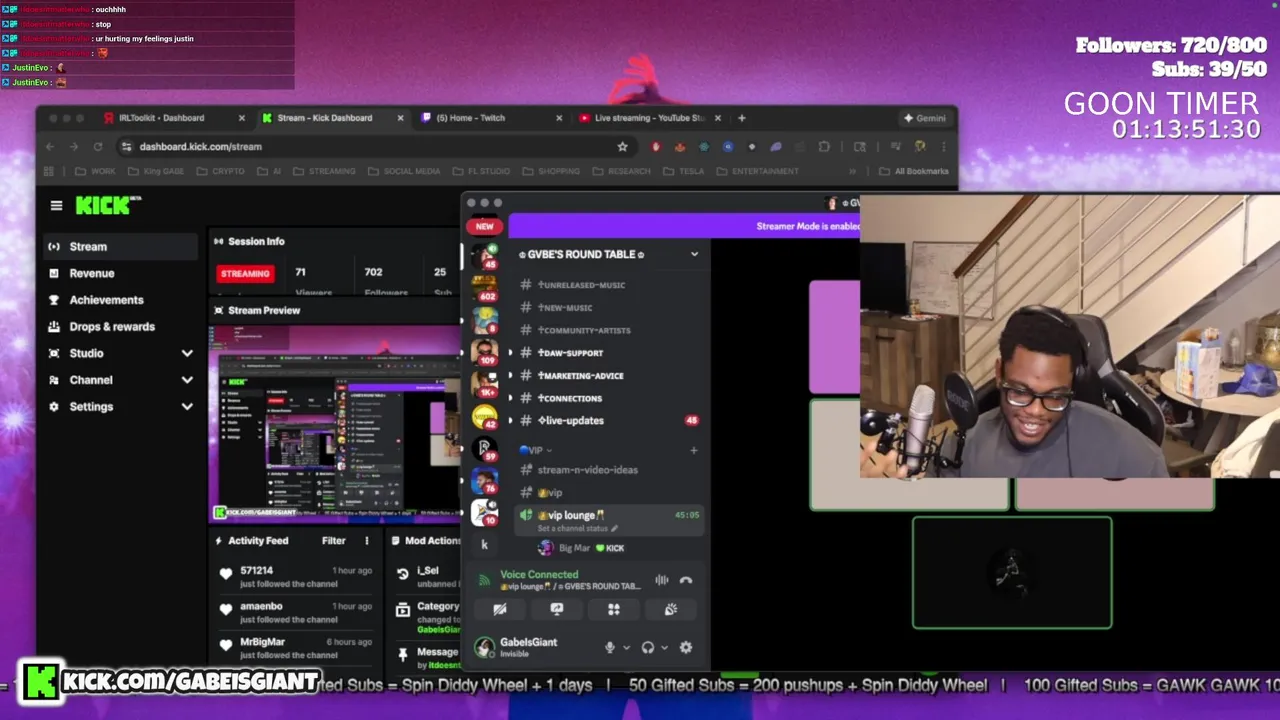Click heart icon next to amaenbo
Screen dimensions: 1280x720
click(x=226, y=609)
